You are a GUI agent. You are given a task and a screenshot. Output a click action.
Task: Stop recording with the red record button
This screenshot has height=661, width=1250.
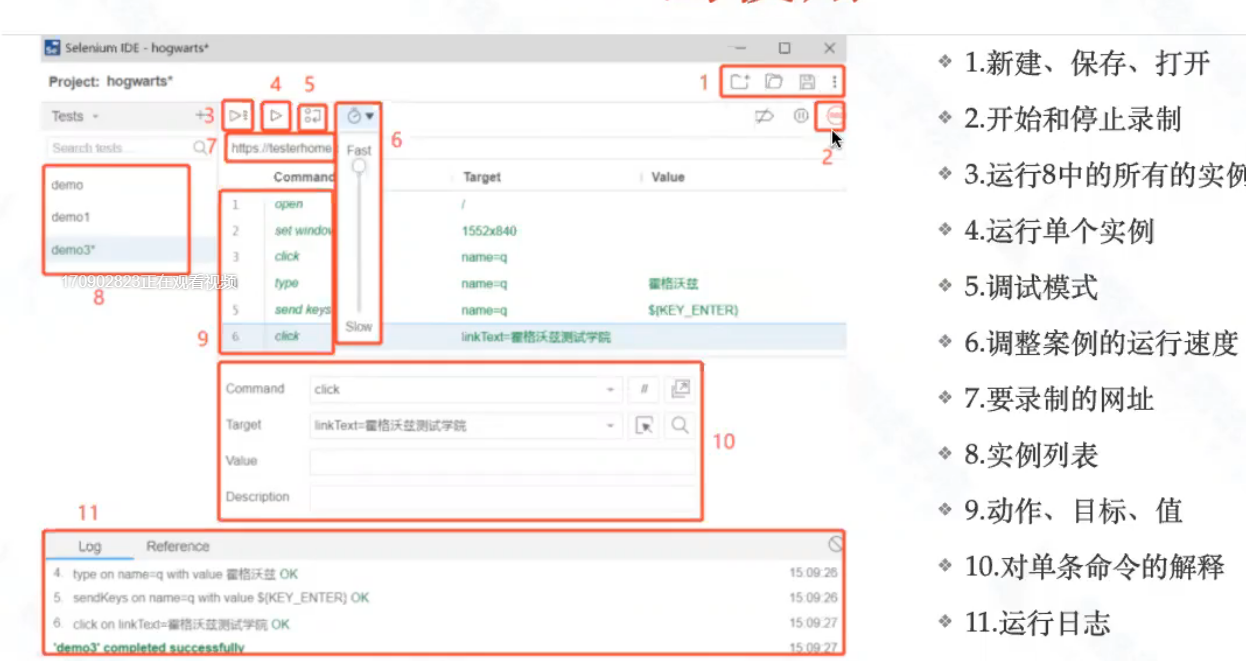click(x=835, y=116)
